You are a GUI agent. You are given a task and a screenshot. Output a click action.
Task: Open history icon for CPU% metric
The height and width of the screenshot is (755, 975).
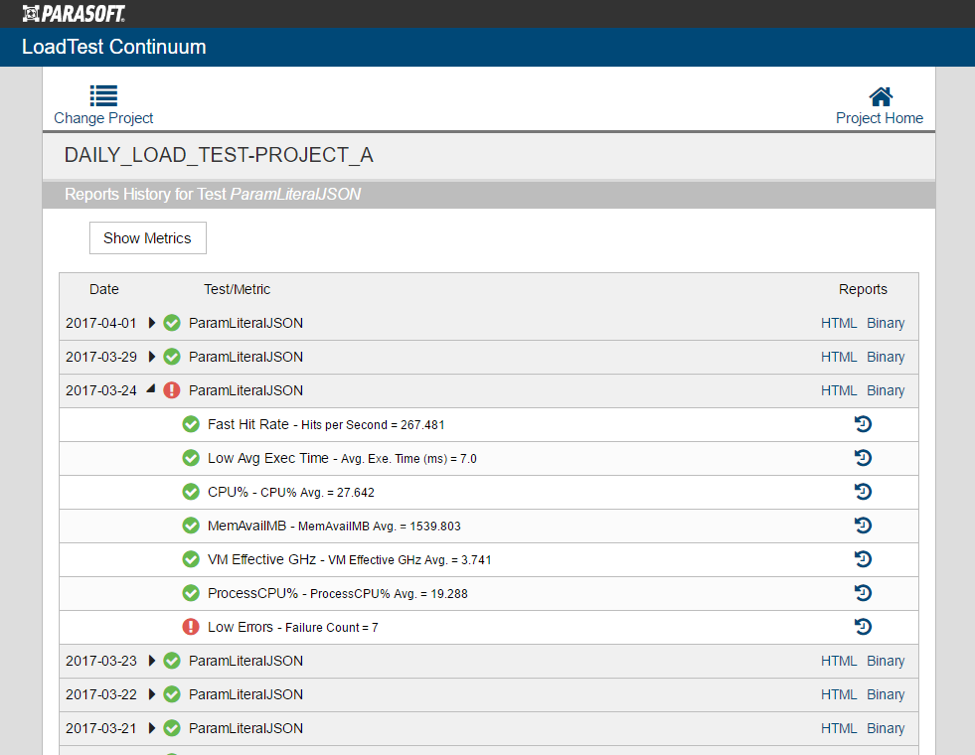863,492
